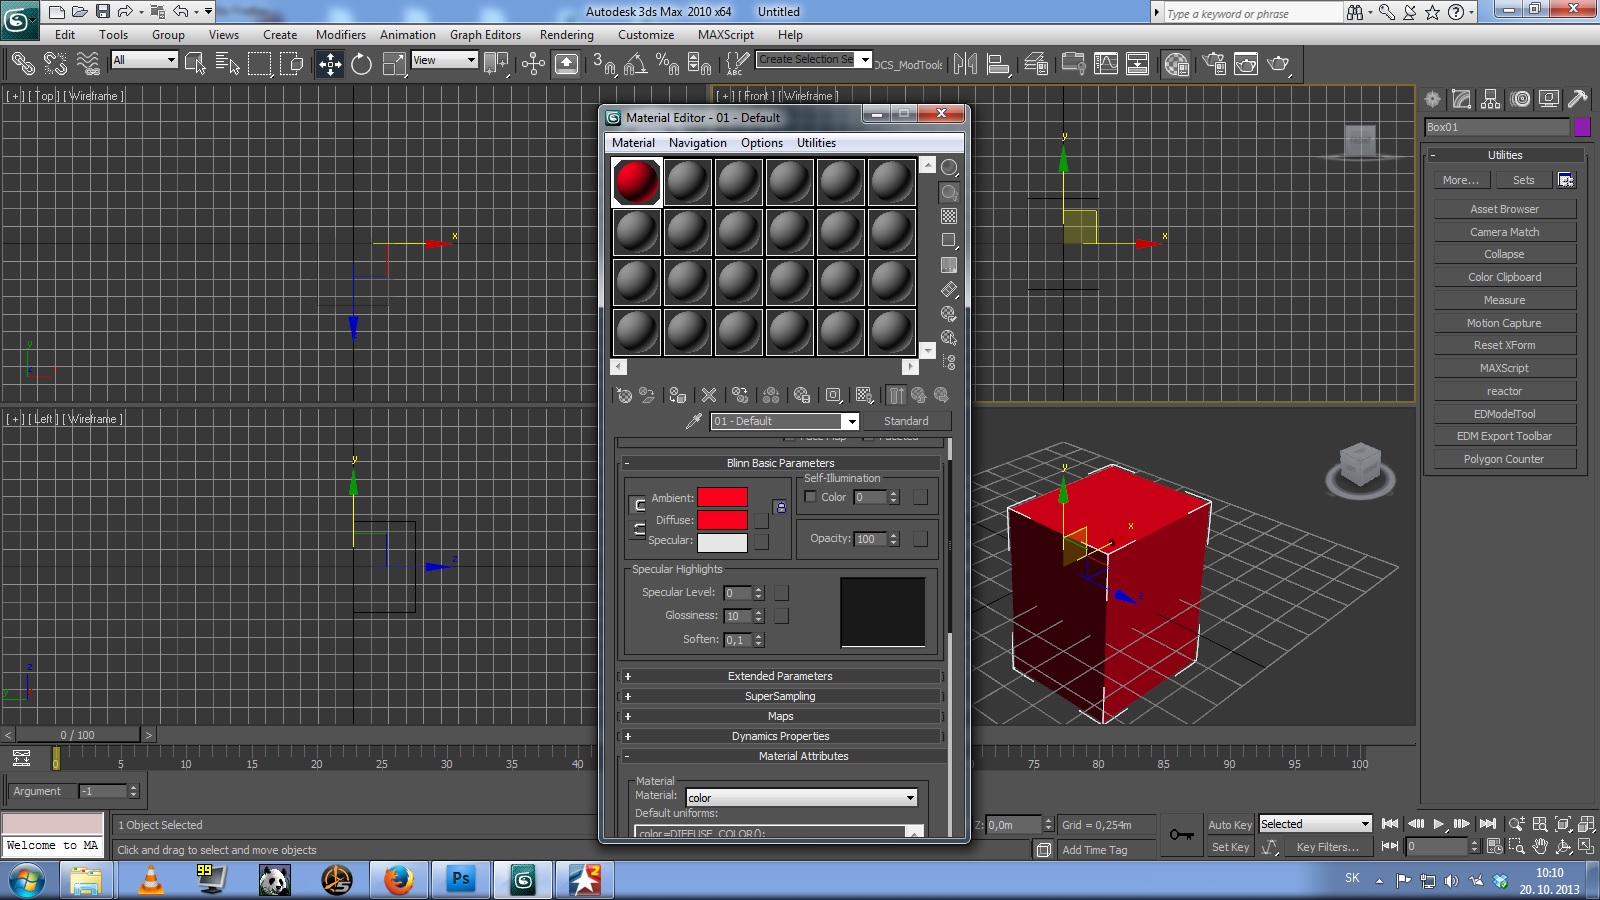
Task: Open the Rendering menu
Action: [567, 34]
